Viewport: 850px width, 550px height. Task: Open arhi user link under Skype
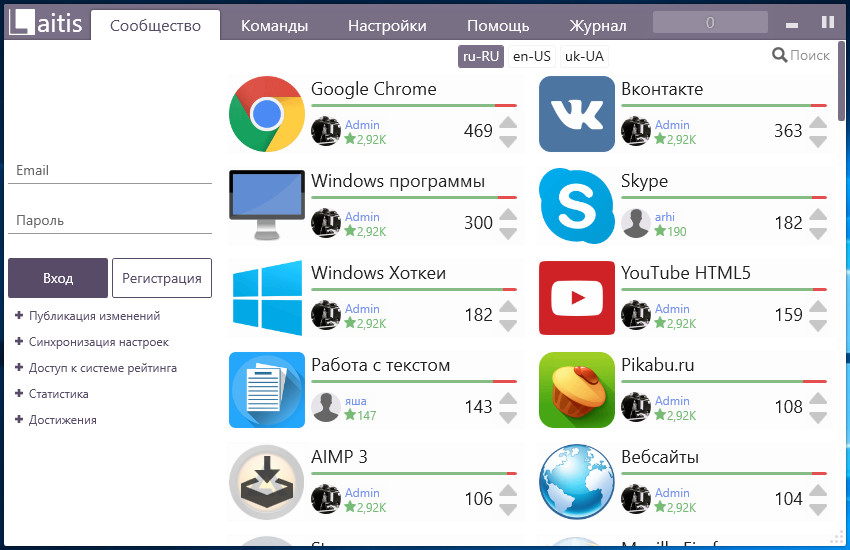click(665, 217)
